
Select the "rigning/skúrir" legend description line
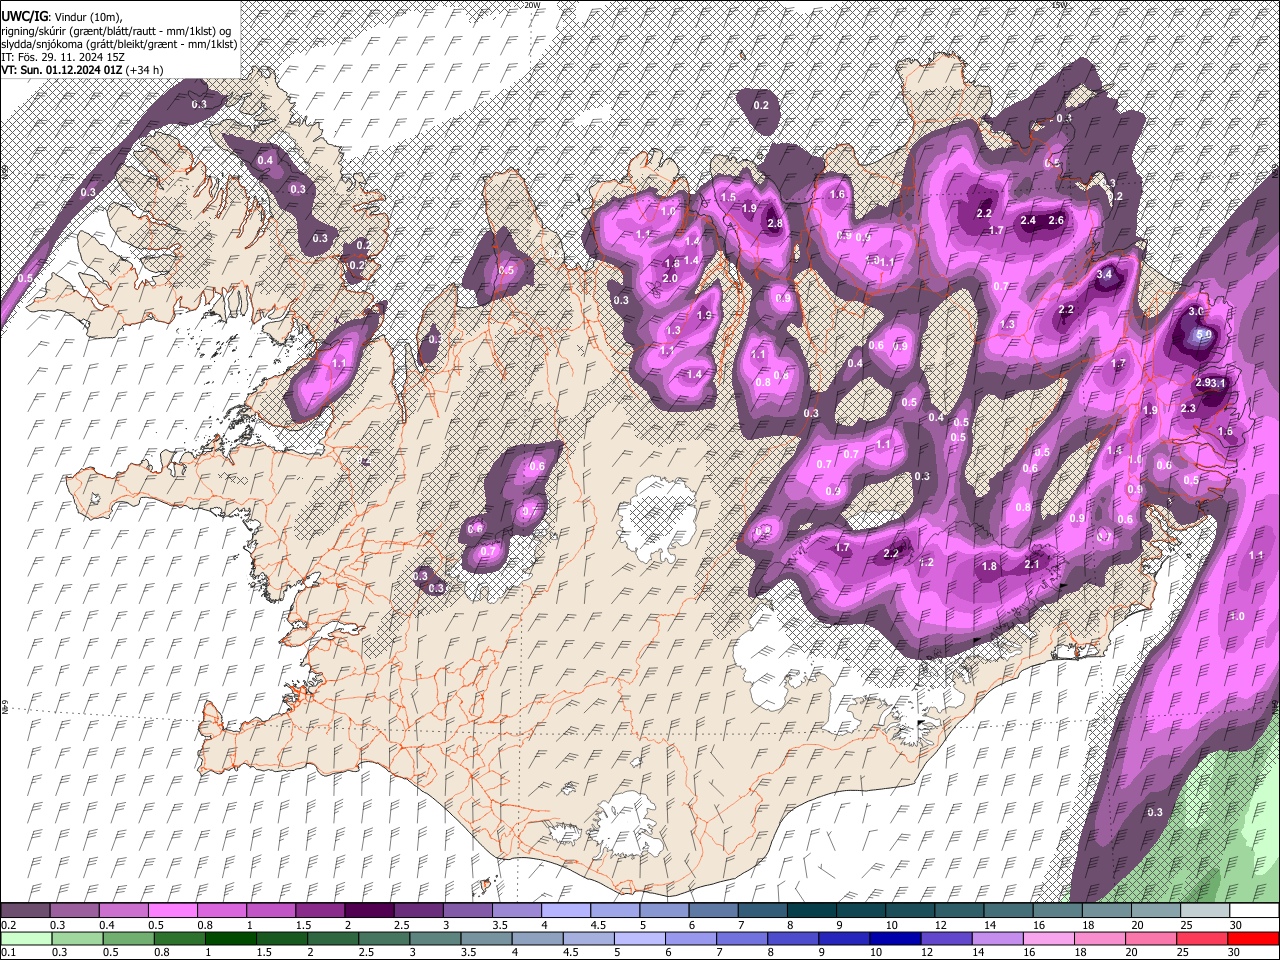[118, 30]
